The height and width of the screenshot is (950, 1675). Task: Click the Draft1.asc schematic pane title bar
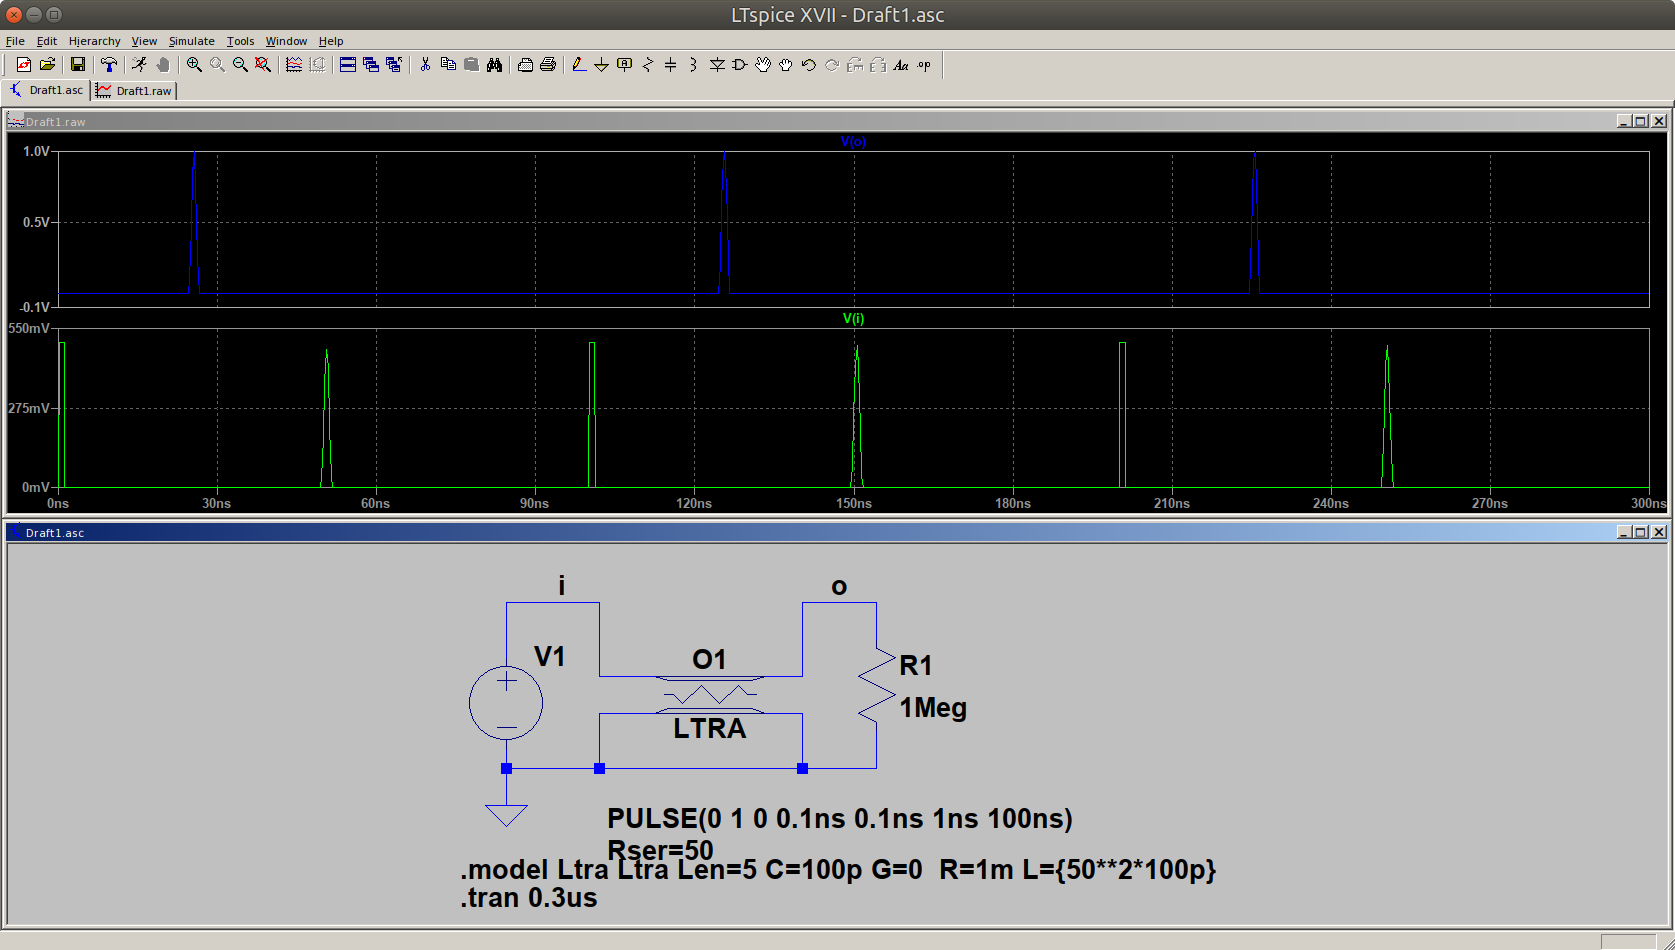[x=800, y=533]
